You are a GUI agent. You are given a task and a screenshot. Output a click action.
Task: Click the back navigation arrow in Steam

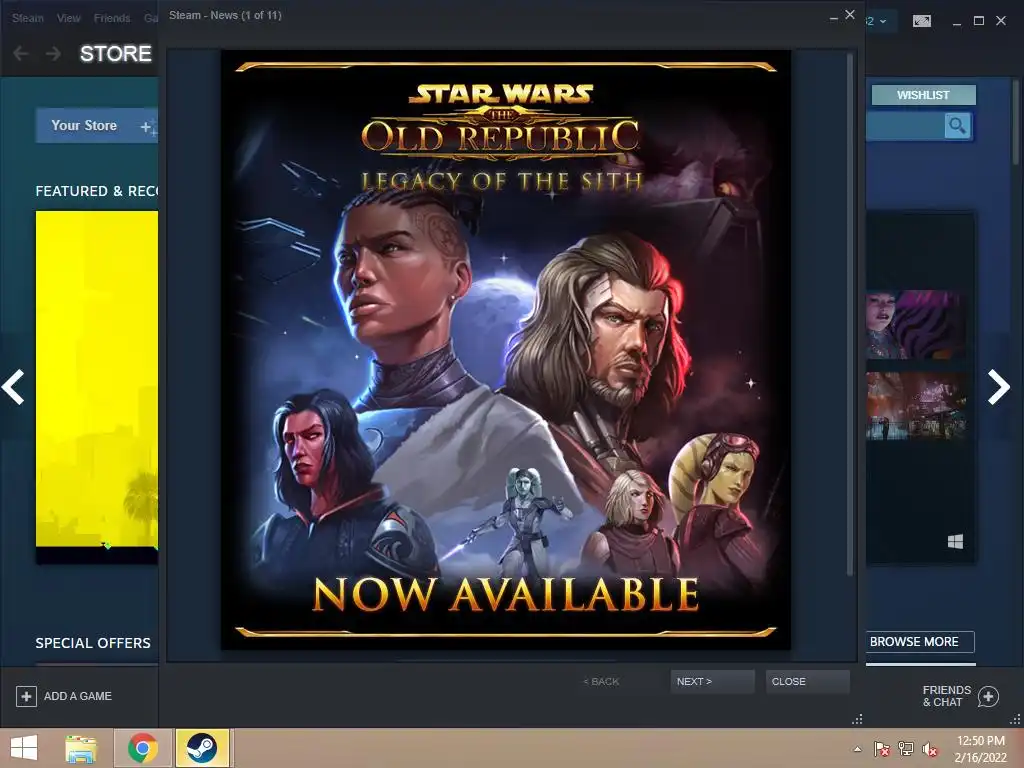tap(21, 54)
